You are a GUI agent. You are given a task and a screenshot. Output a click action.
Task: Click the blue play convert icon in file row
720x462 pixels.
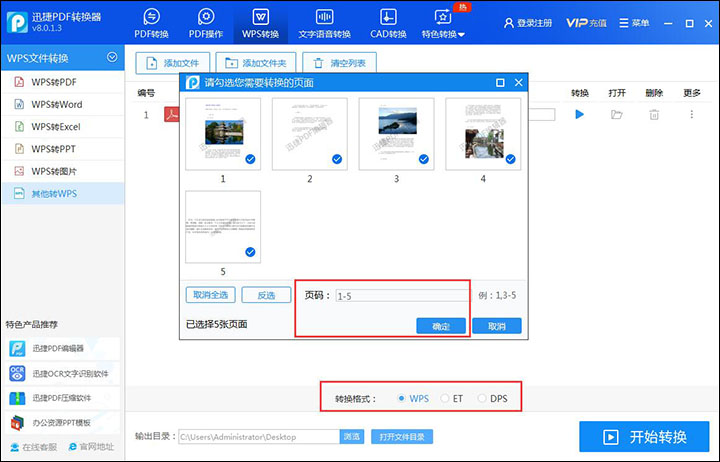[x=579, y=114]
